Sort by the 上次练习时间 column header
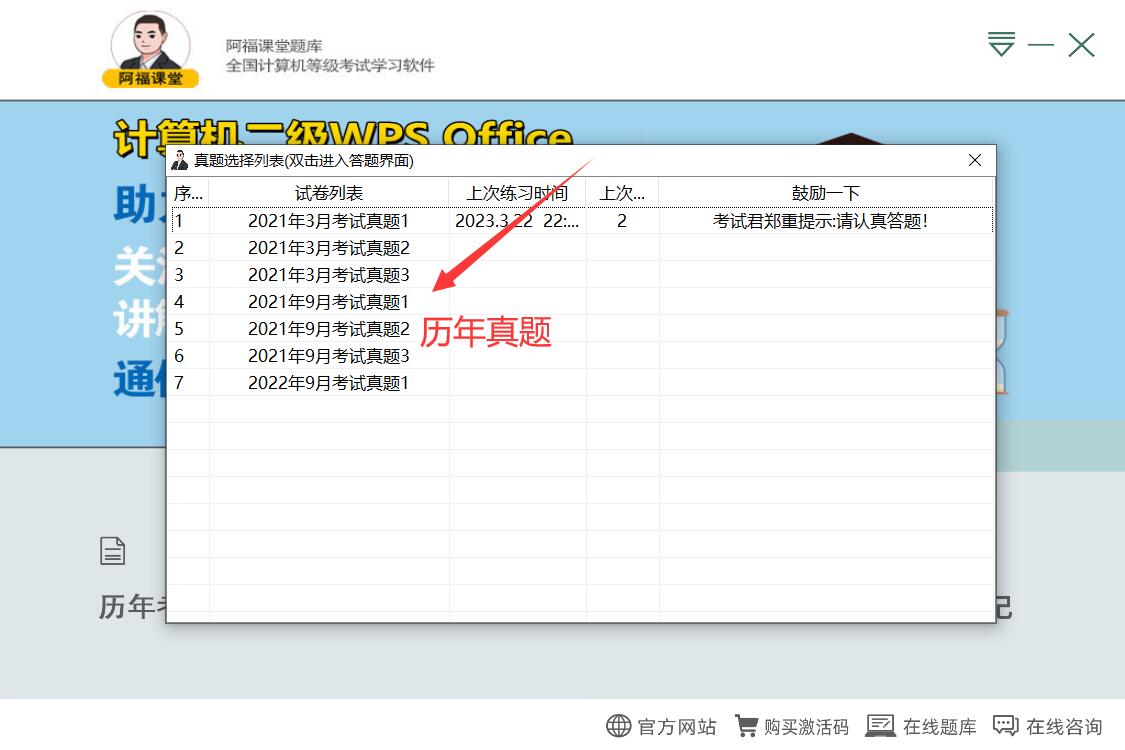This screenshot has width=1125, height=750. coord(517,193)
